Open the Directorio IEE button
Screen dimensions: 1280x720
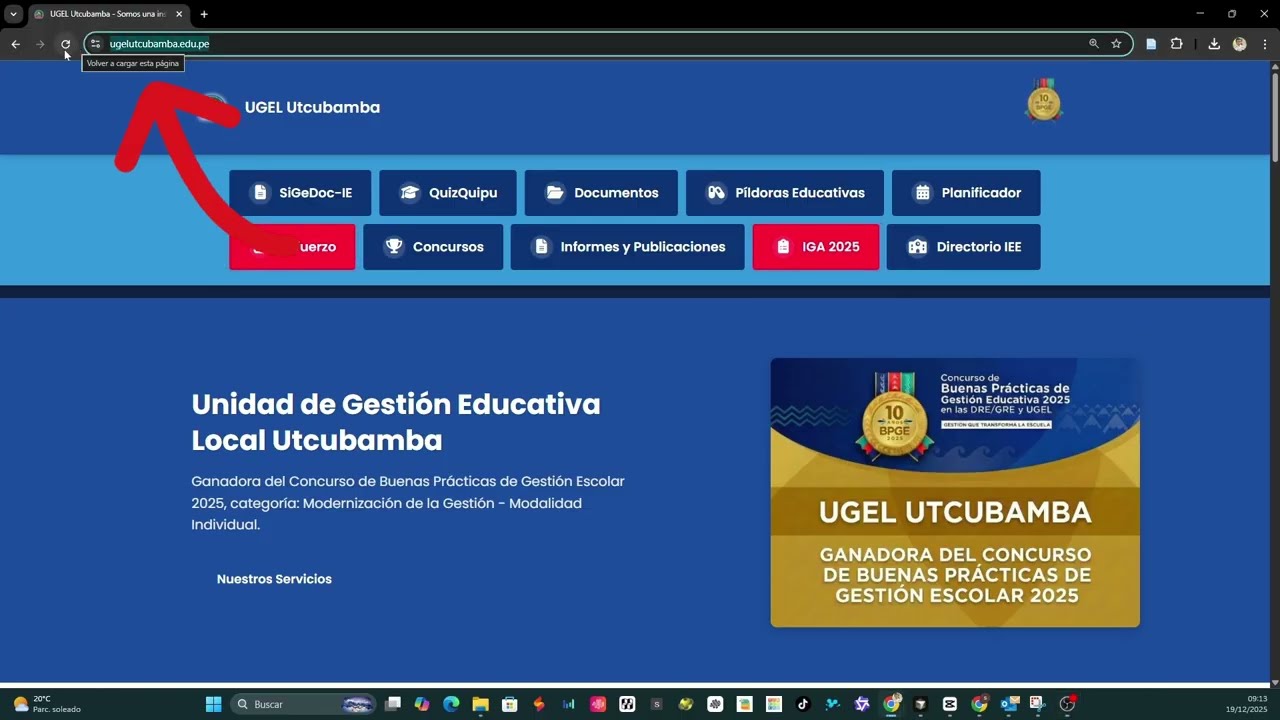point(963,247)
